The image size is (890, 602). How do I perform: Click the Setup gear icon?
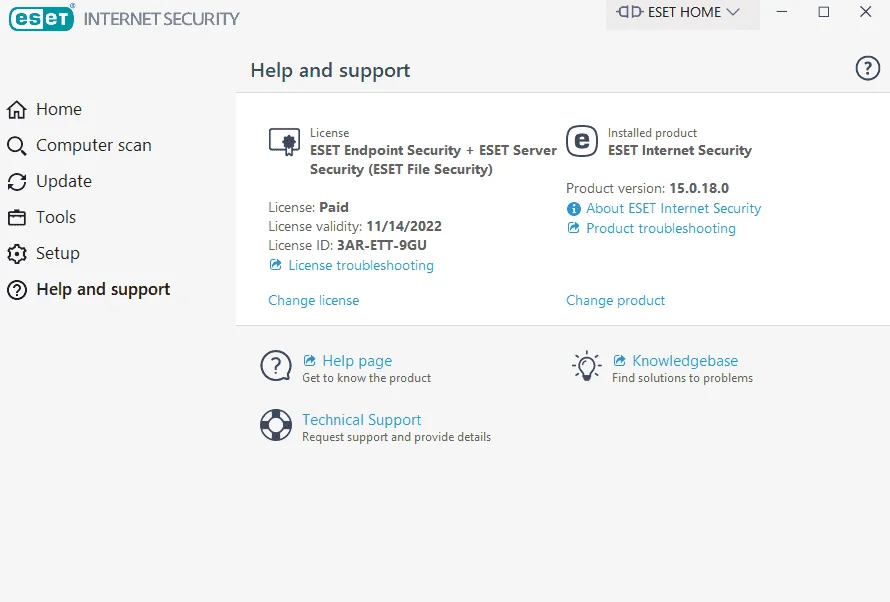(16, 254)
